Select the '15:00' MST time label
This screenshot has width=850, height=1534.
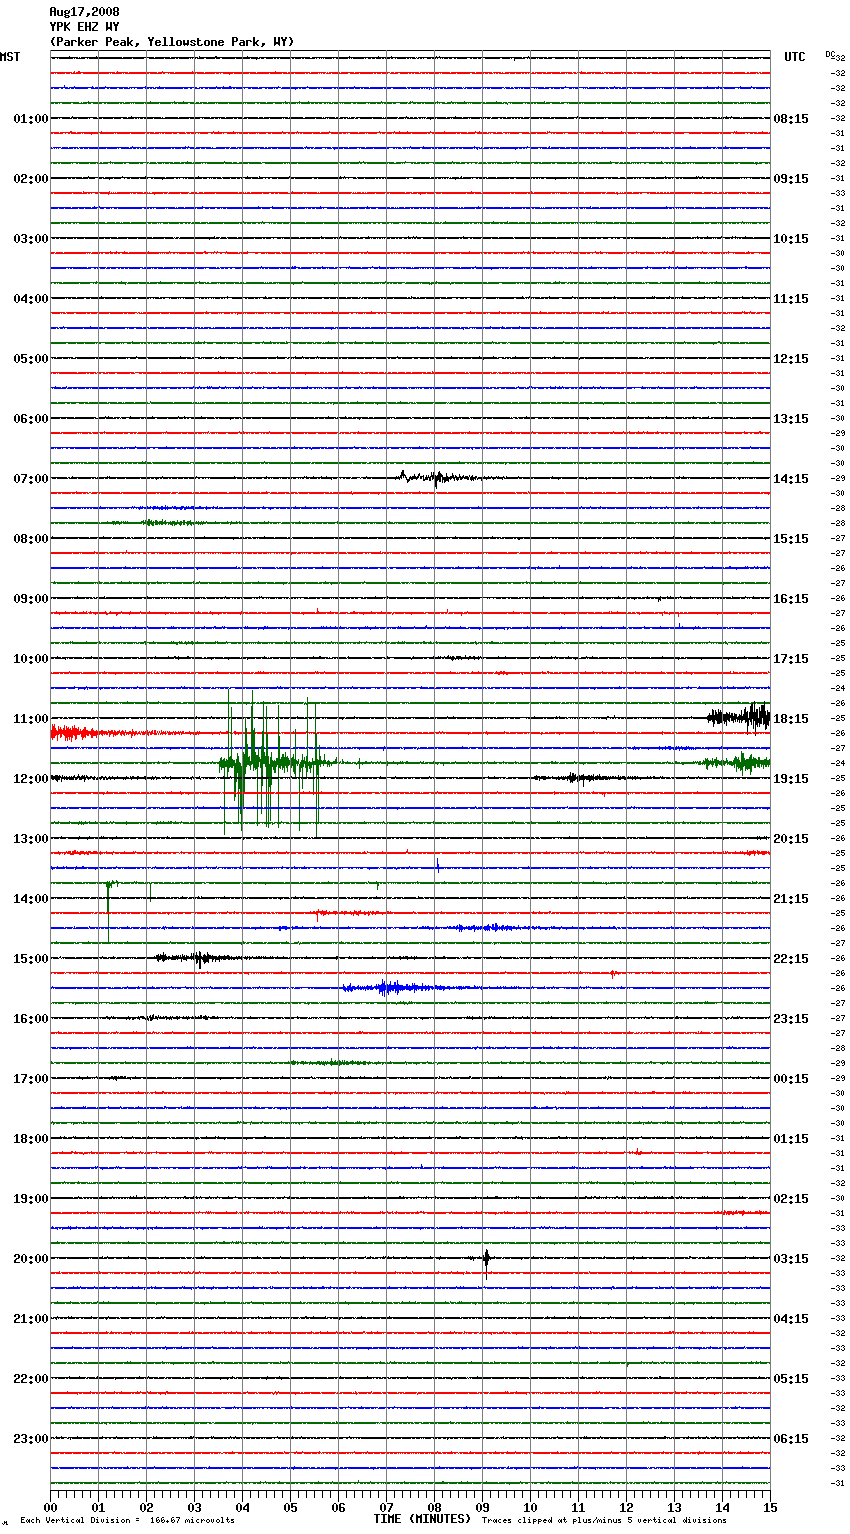click(31, 959)
